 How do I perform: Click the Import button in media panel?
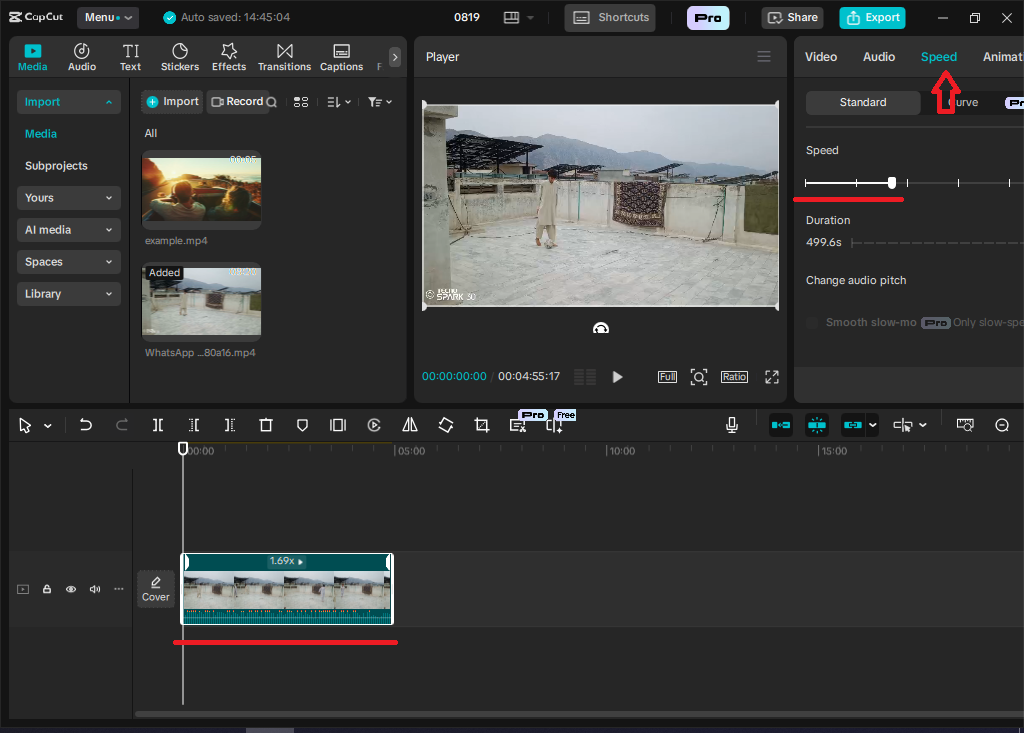pyautogui.click(x=172, y=101)
